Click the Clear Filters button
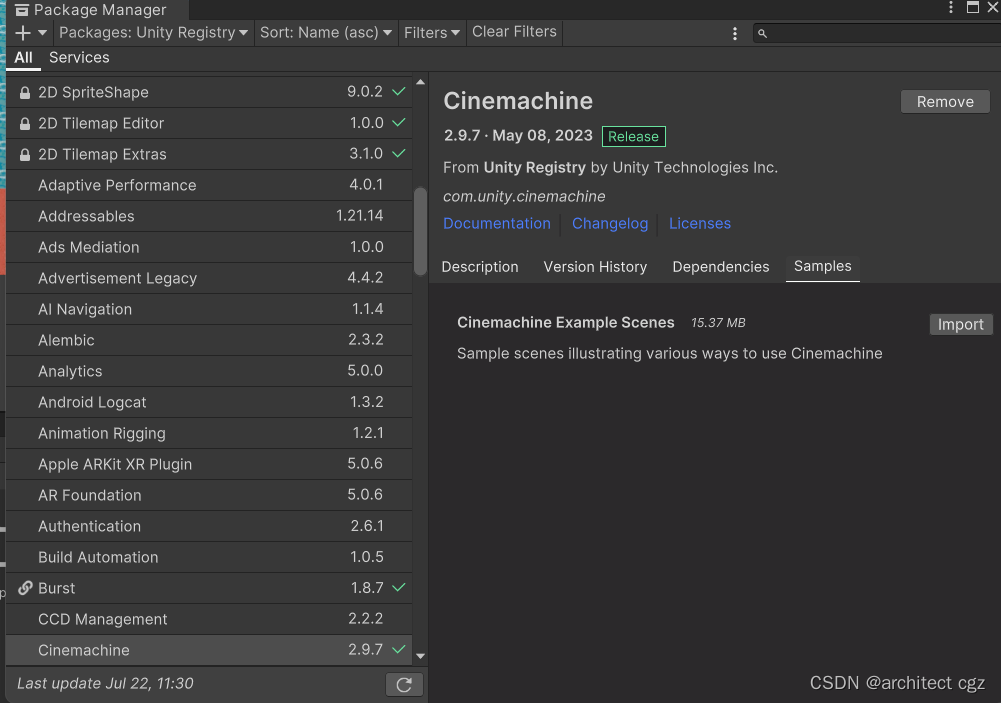Viewport: 1001px width, 703px height. (514, 31)
